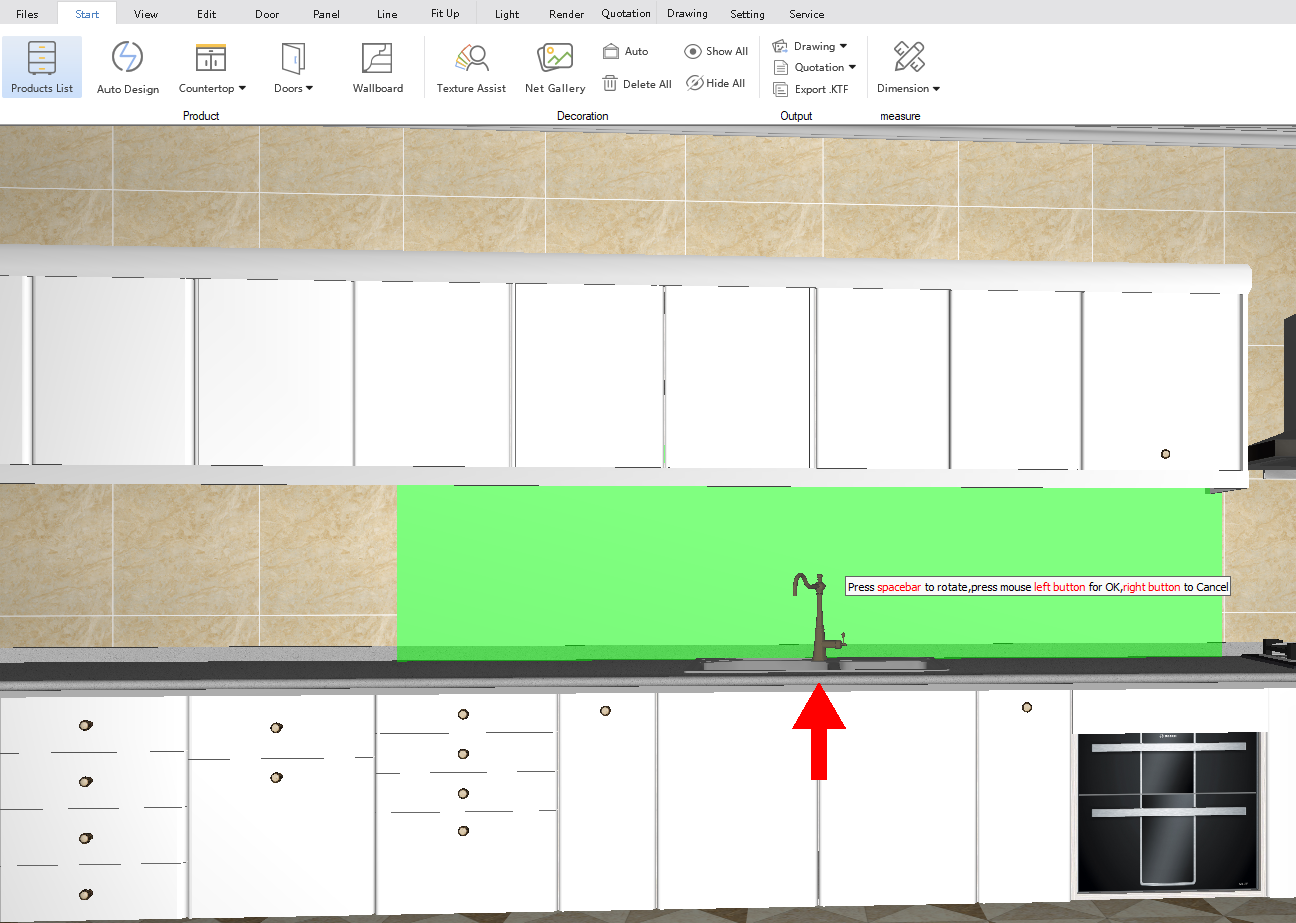Launch Auto Design tool

point(128,68)
